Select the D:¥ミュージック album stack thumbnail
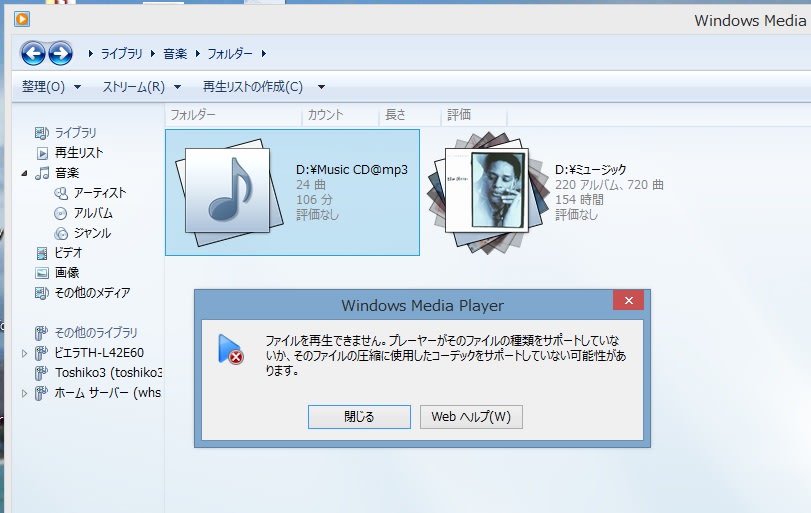The image size is (811, 513). [488, 192]
